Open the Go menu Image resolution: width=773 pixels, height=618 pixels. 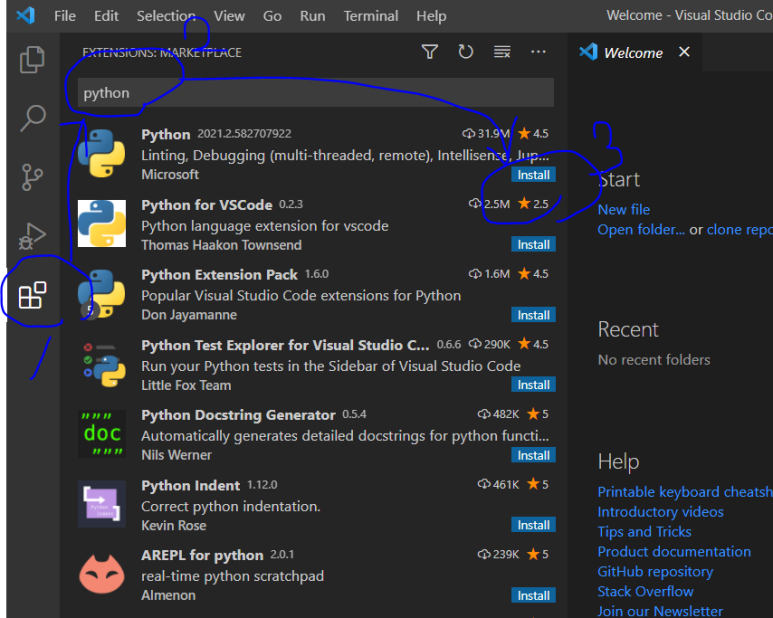tap(272, 16)
